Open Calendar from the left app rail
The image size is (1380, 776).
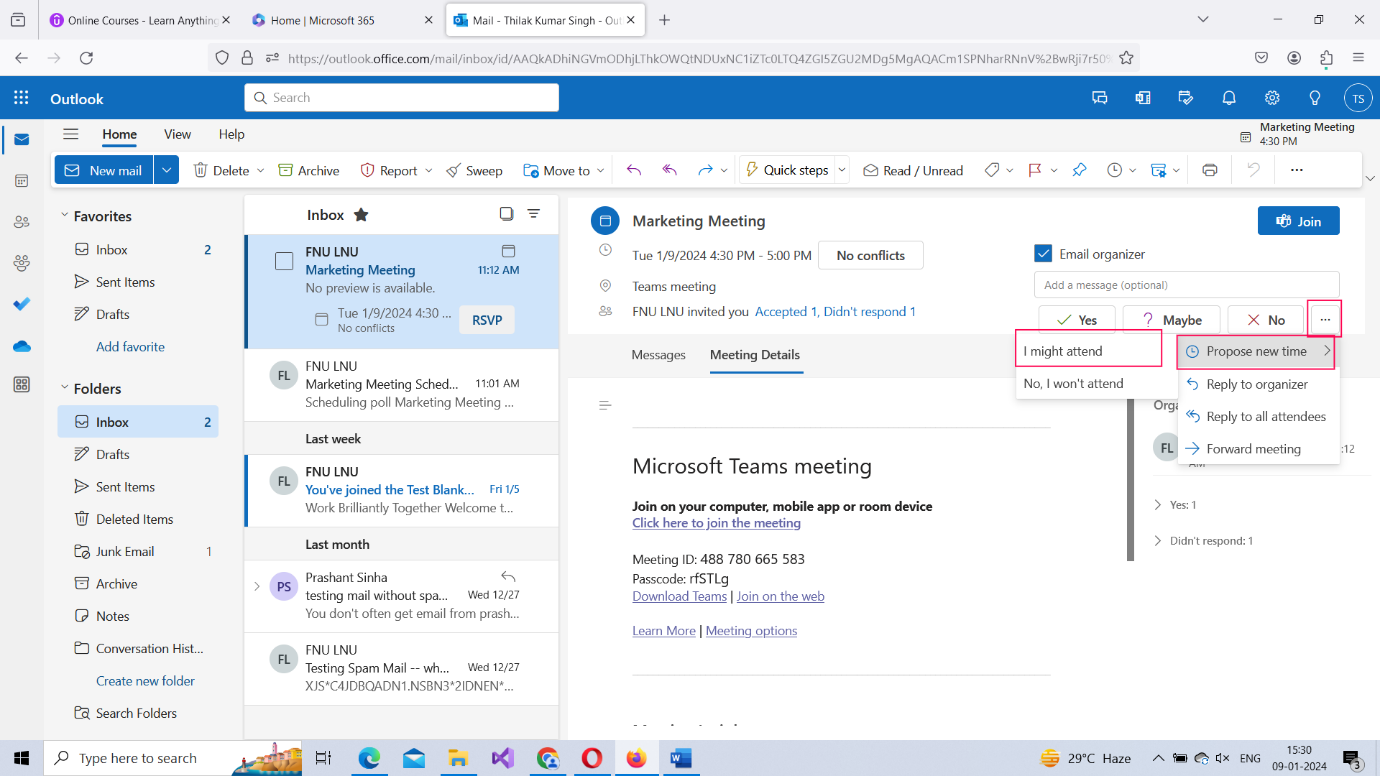coord(21,181)
